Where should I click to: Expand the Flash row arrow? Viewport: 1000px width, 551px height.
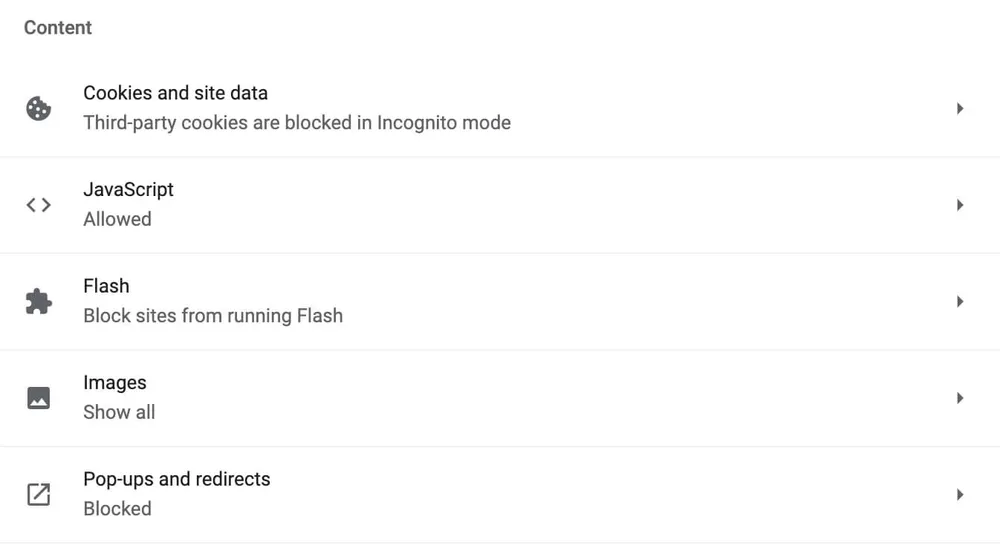959,301
